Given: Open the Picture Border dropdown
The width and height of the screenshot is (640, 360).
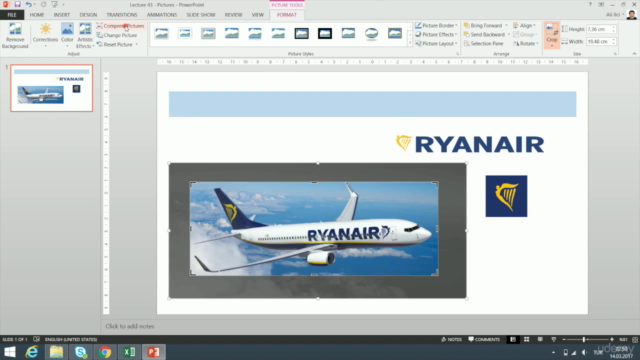Looking at the screenshot, I should 436,25.
